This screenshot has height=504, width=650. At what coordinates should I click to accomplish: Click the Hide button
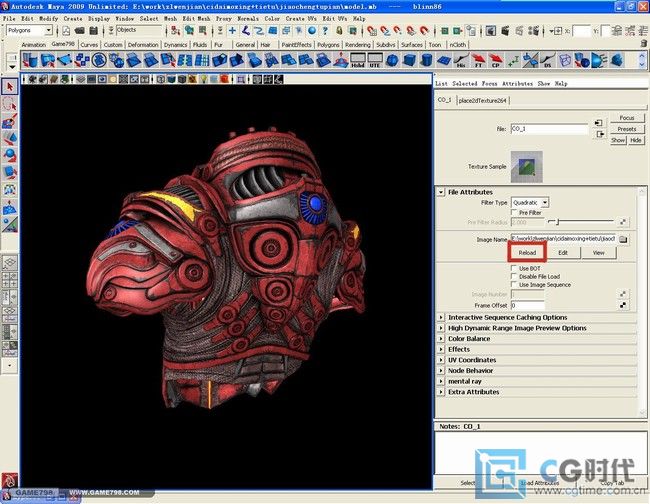635,140
